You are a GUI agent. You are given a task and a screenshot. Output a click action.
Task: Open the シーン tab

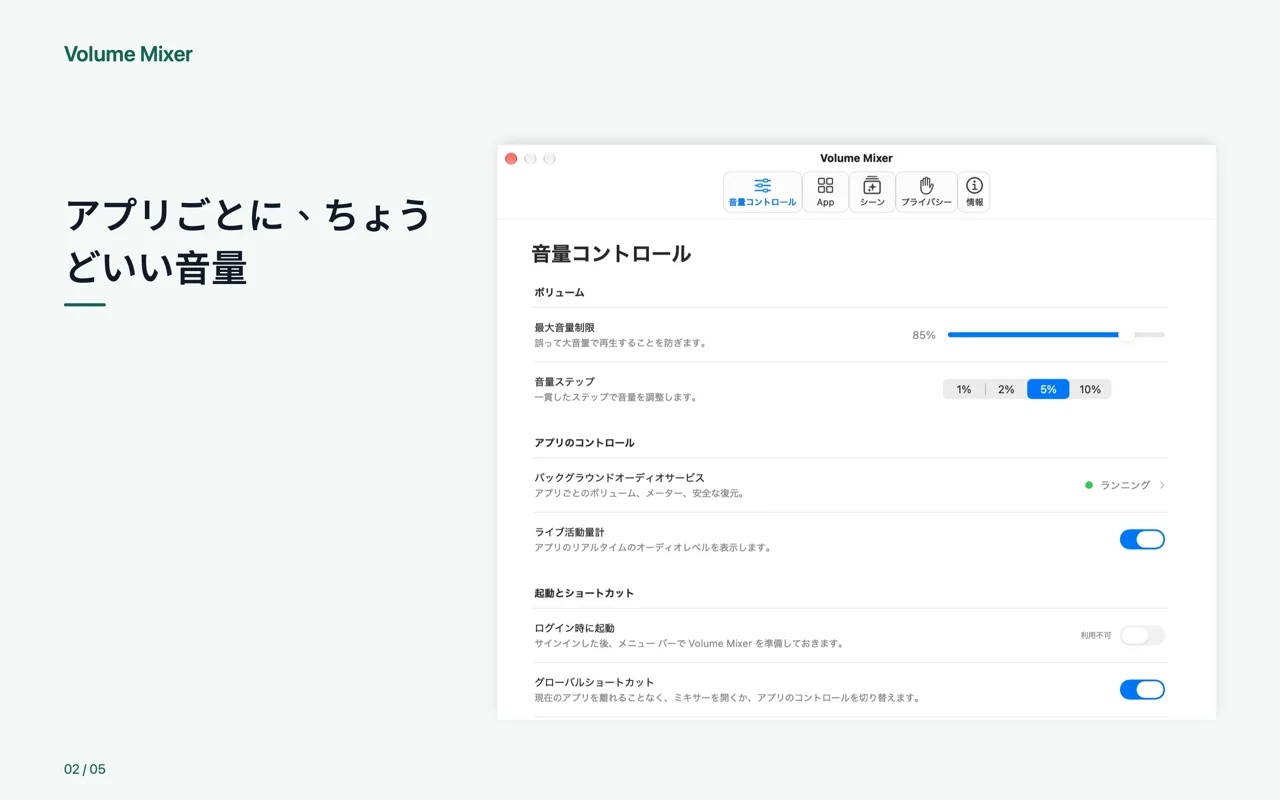coord(872,192)
